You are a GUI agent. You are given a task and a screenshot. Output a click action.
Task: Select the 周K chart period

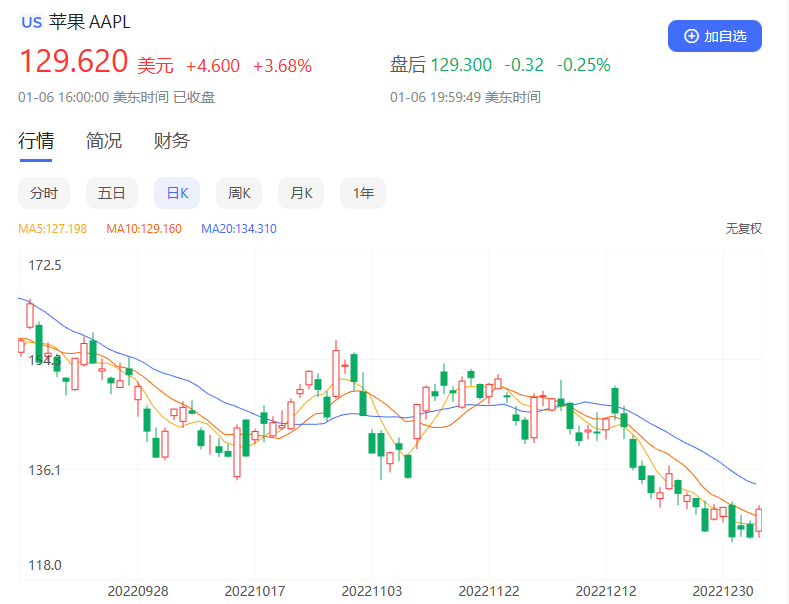(x=239, y=193)
